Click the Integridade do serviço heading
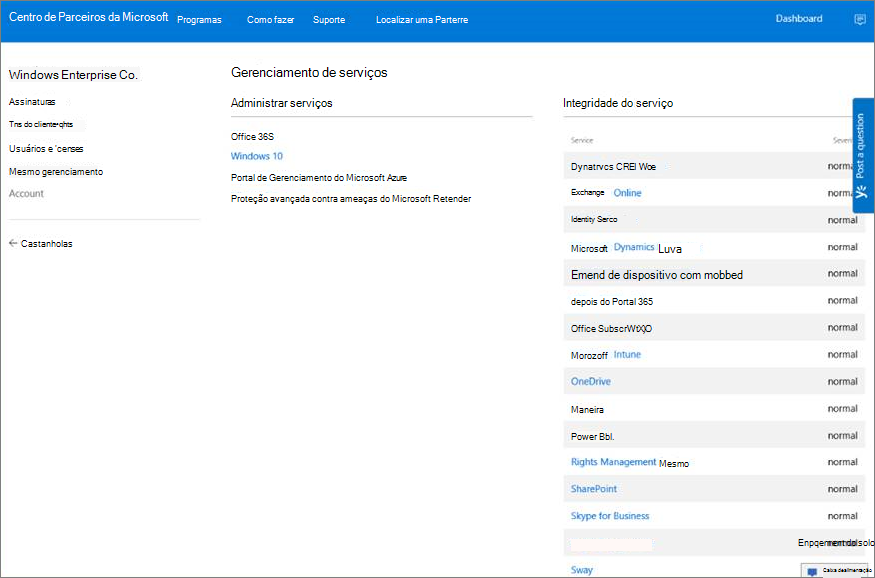The image size is (875, 578). [618, 103]
